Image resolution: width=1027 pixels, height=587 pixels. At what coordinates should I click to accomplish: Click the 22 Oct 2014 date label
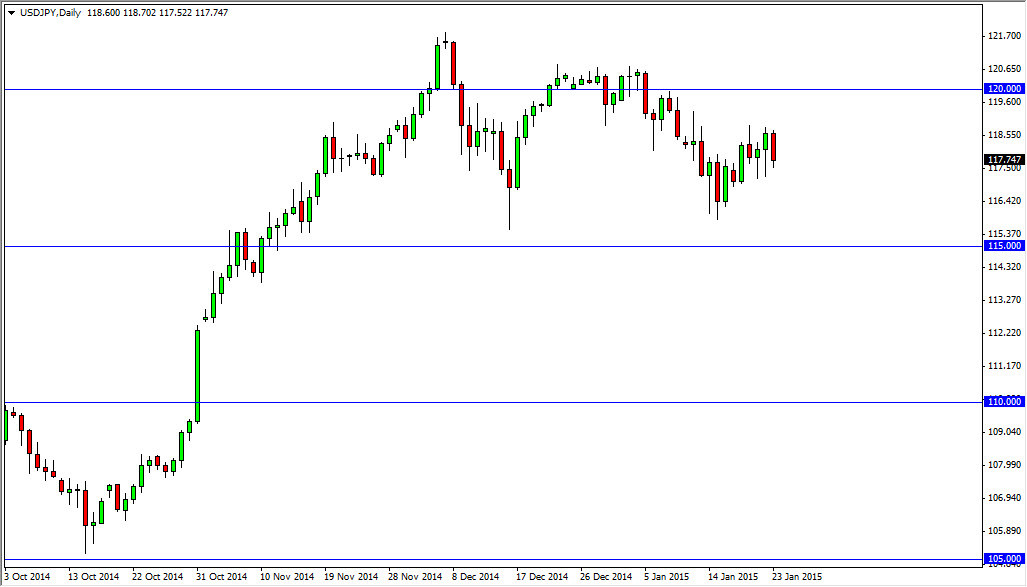coord(158,577)
